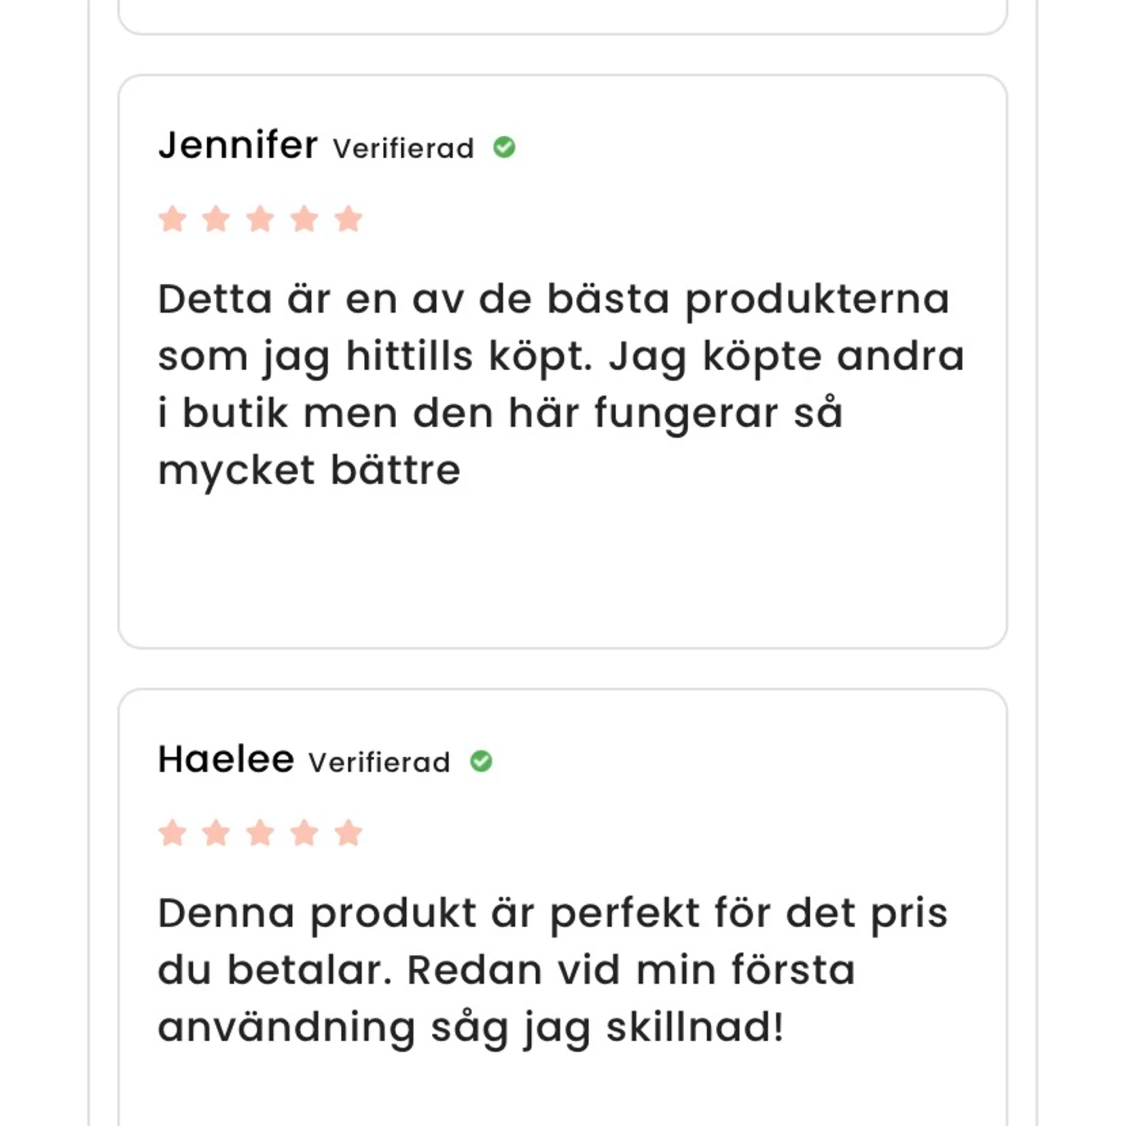Click the third star in Jennifer's rating
This screenshot has width=1125, height=1126.
point(260,219)
